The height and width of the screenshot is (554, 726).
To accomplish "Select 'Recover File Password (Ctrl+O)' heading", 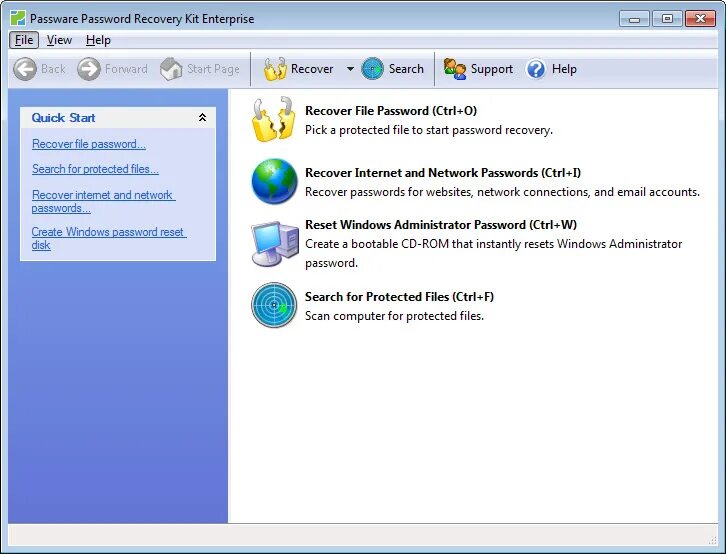I will click(x=391, y=111).
